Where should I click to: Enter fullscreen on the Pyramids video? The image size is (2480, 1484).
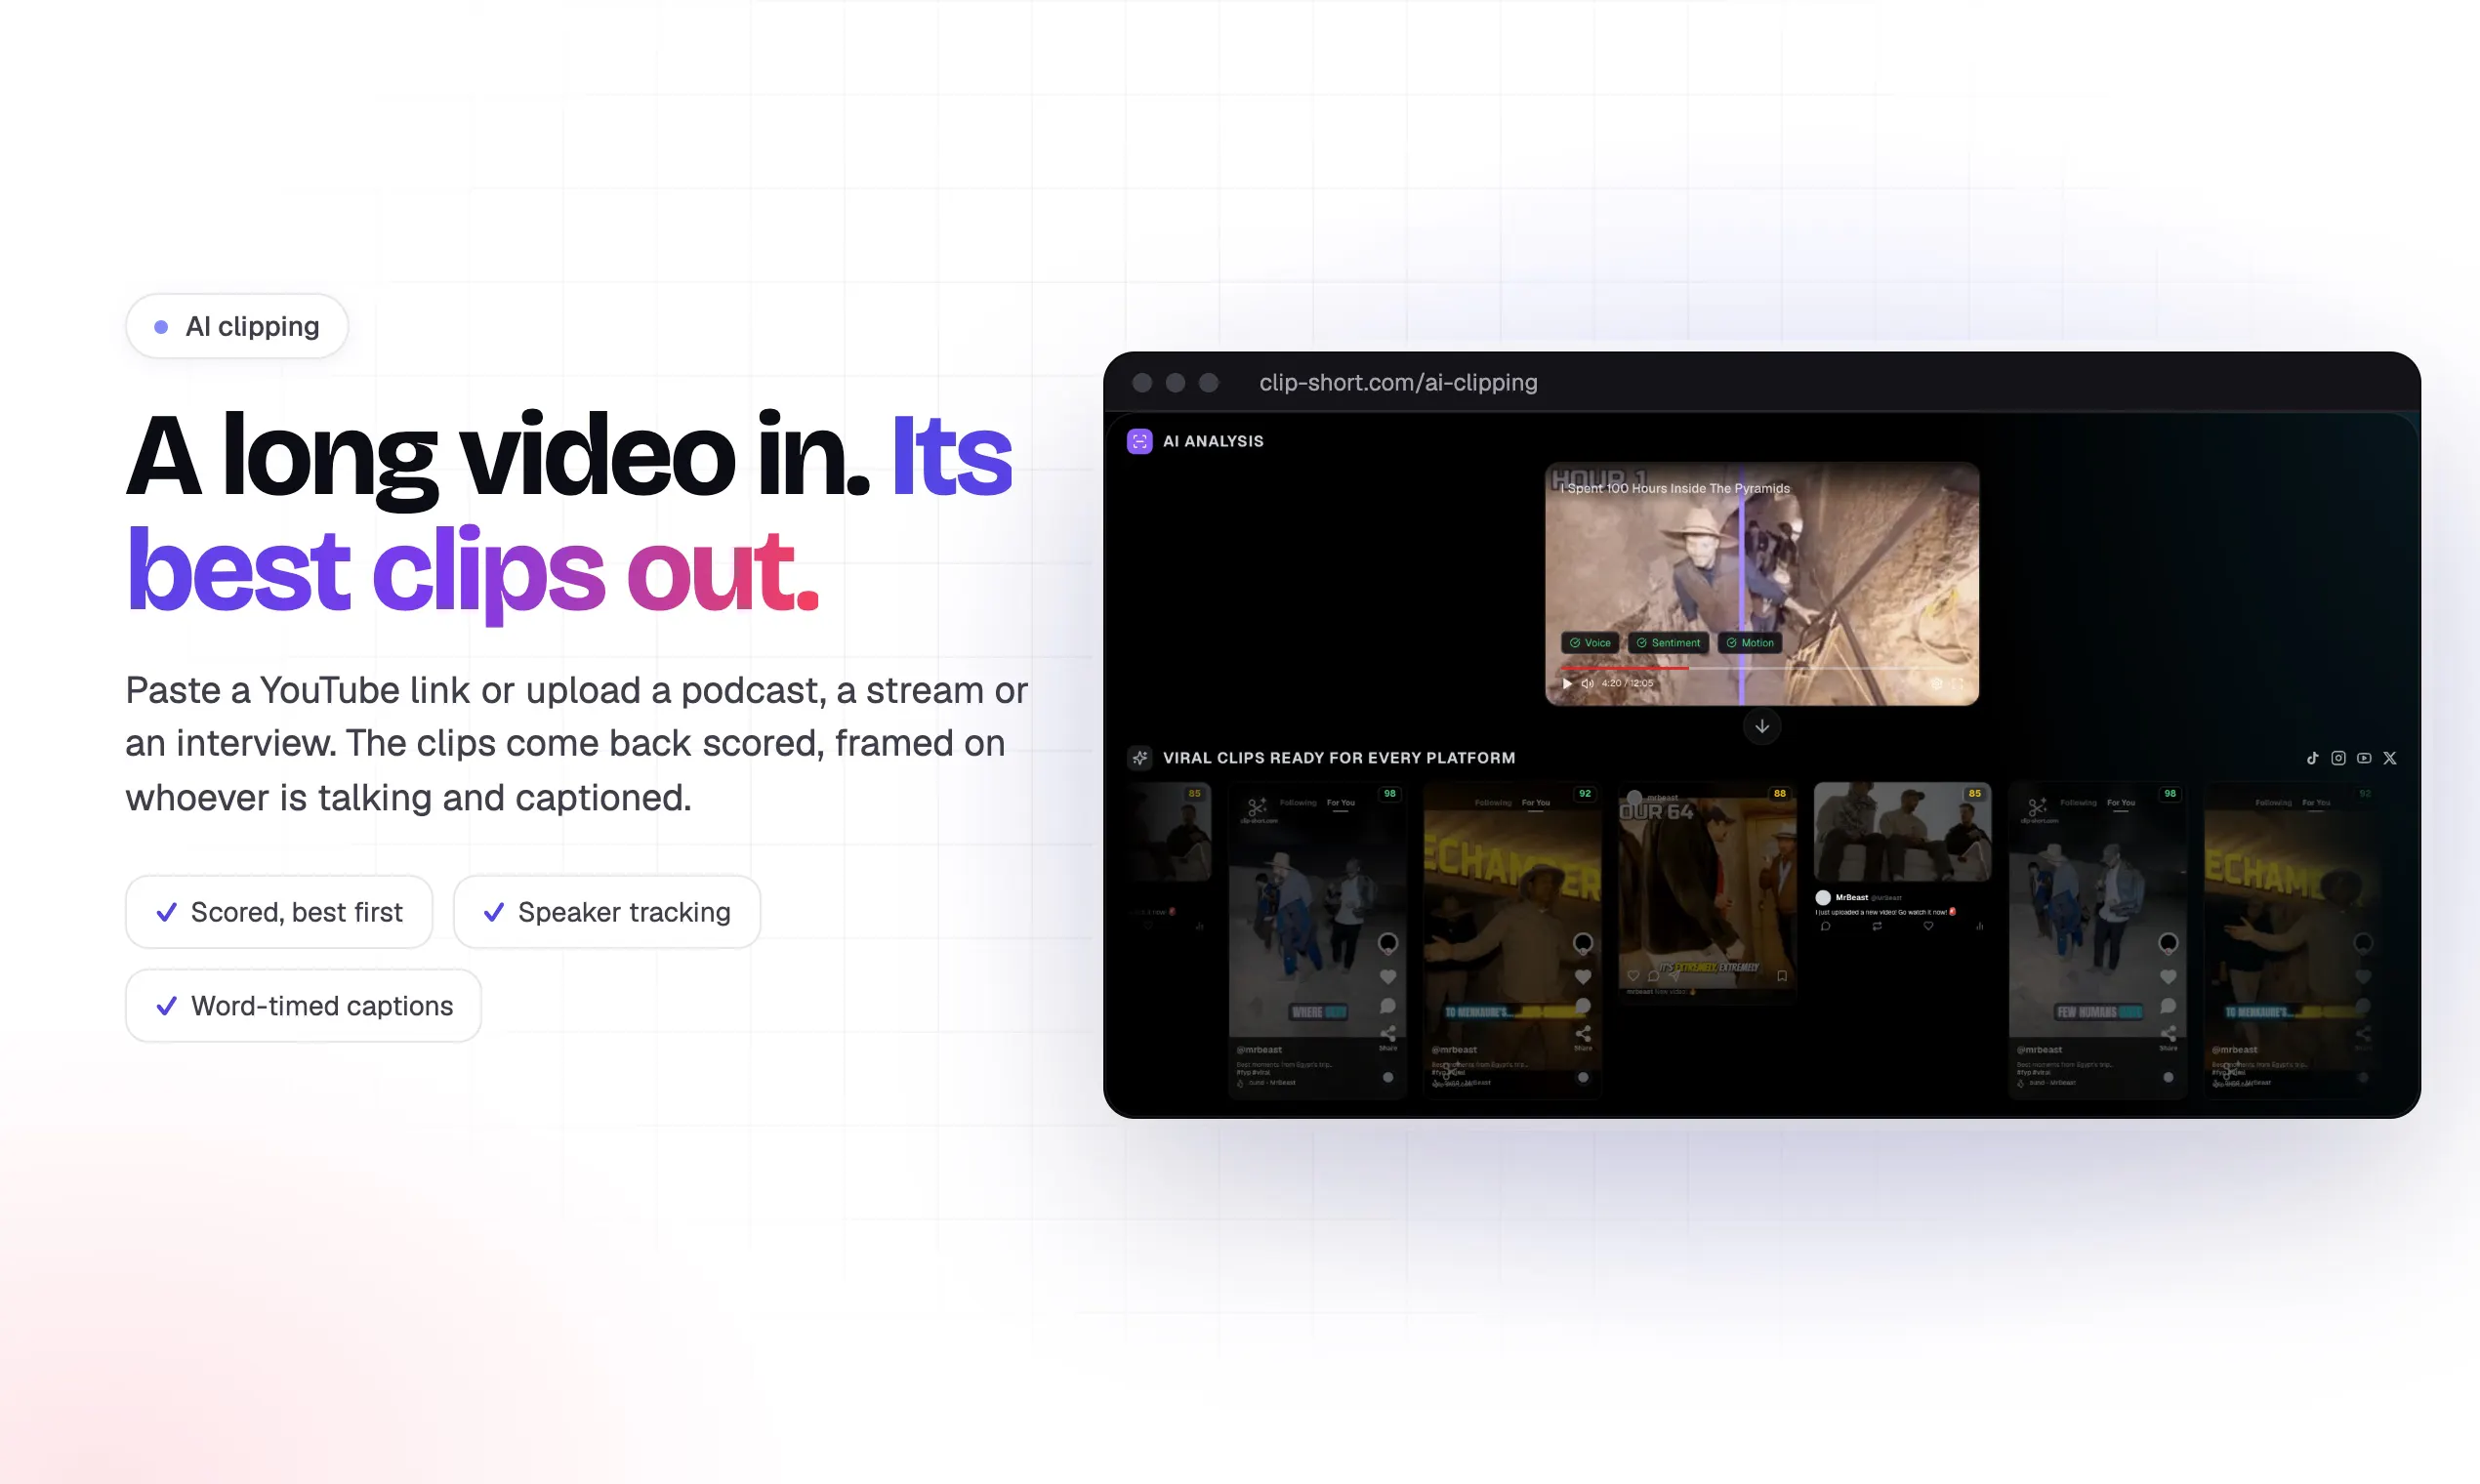1957,683
